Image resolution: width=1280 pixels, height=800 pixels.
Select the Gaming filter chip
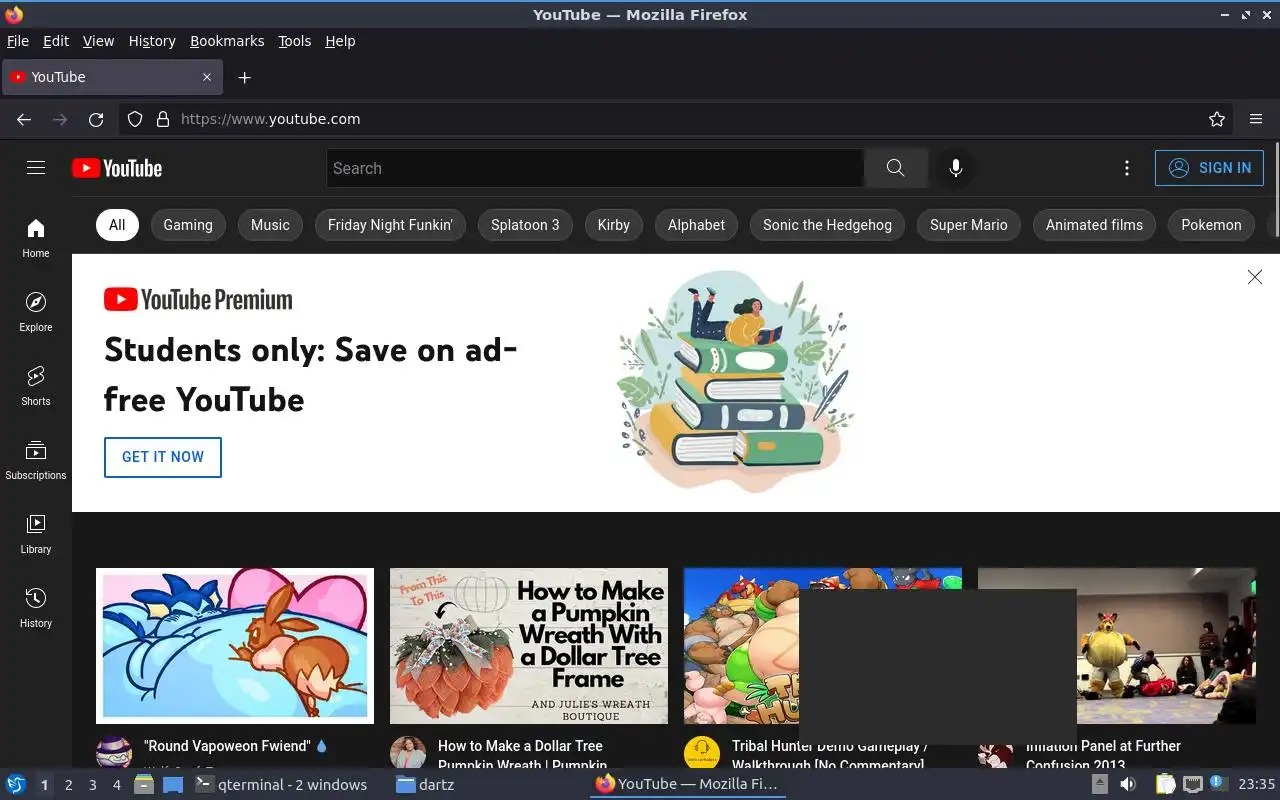(188, 225)
